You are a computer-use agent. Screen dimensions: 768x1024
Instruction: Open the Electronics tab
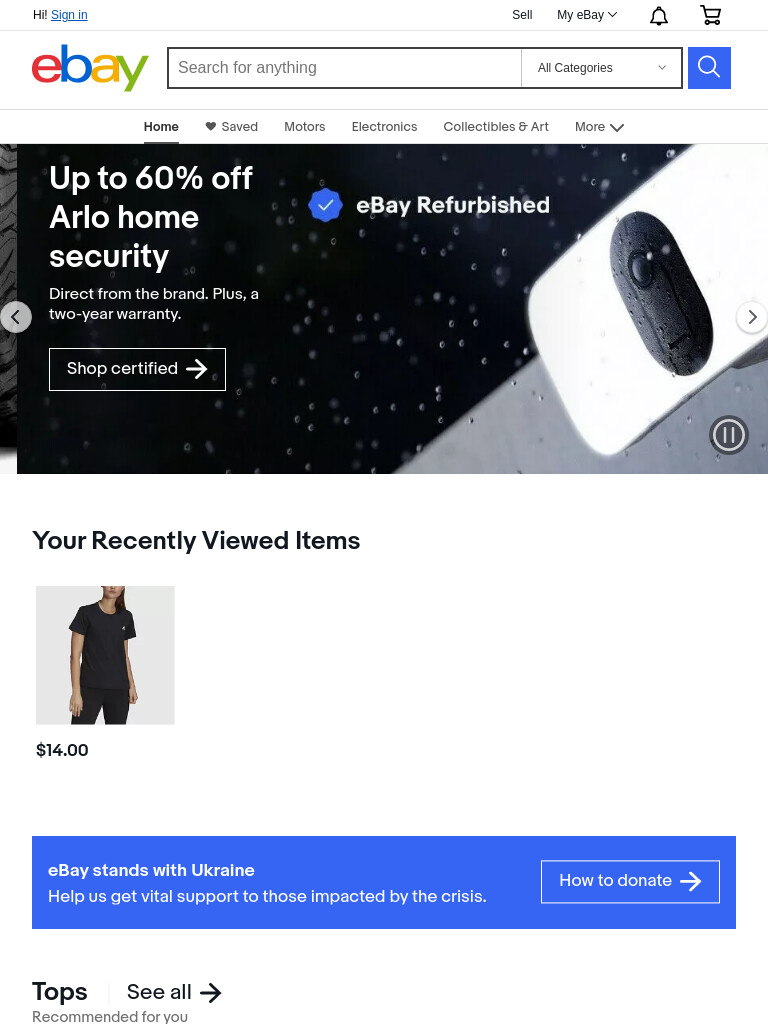click(384, 127)
